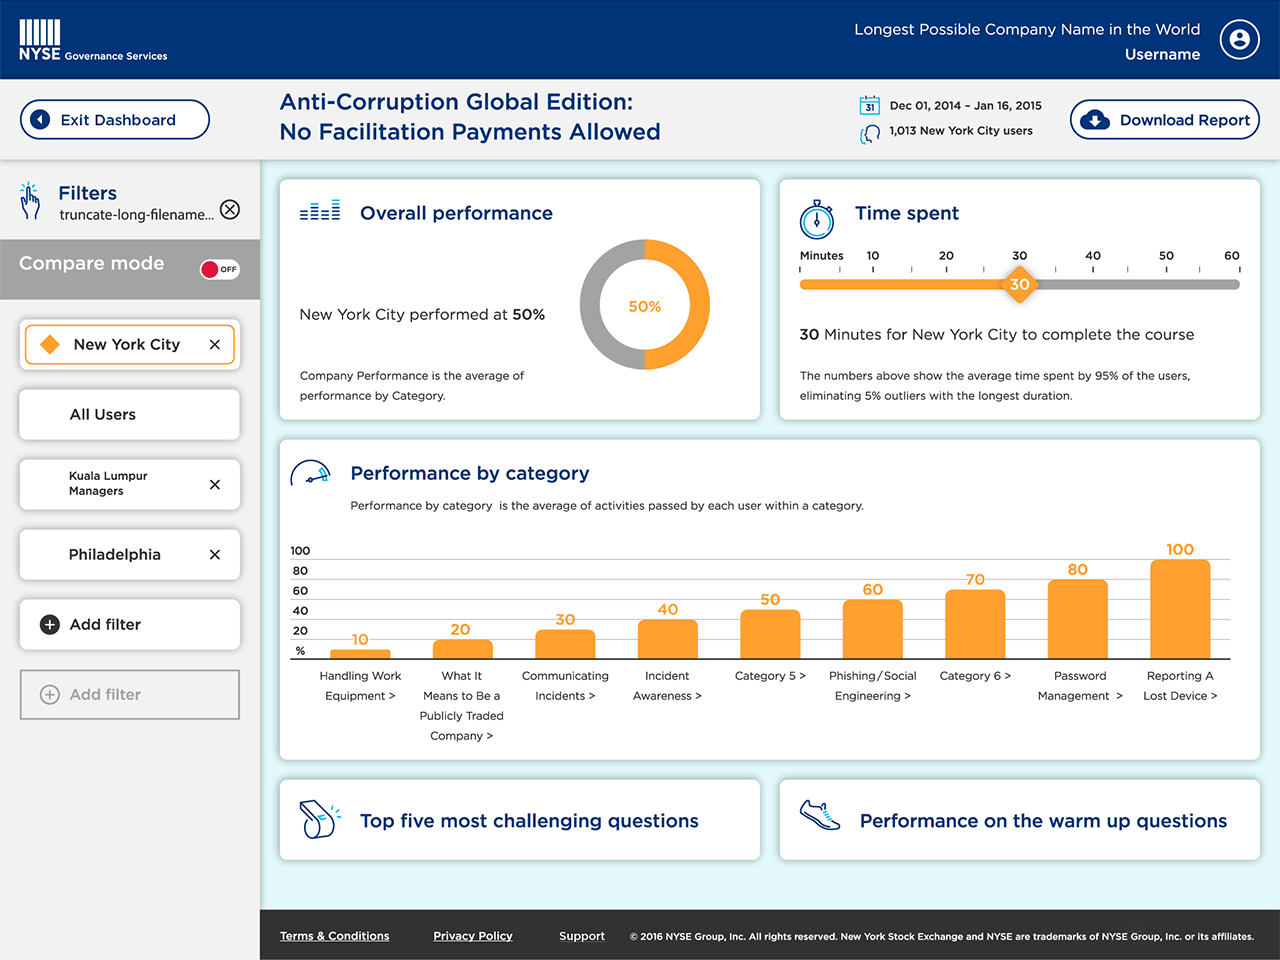The width and height of the screenshot is (1280, 960).
Task: Click the 30-minute time slider marker
Action: click(1019, 284)
